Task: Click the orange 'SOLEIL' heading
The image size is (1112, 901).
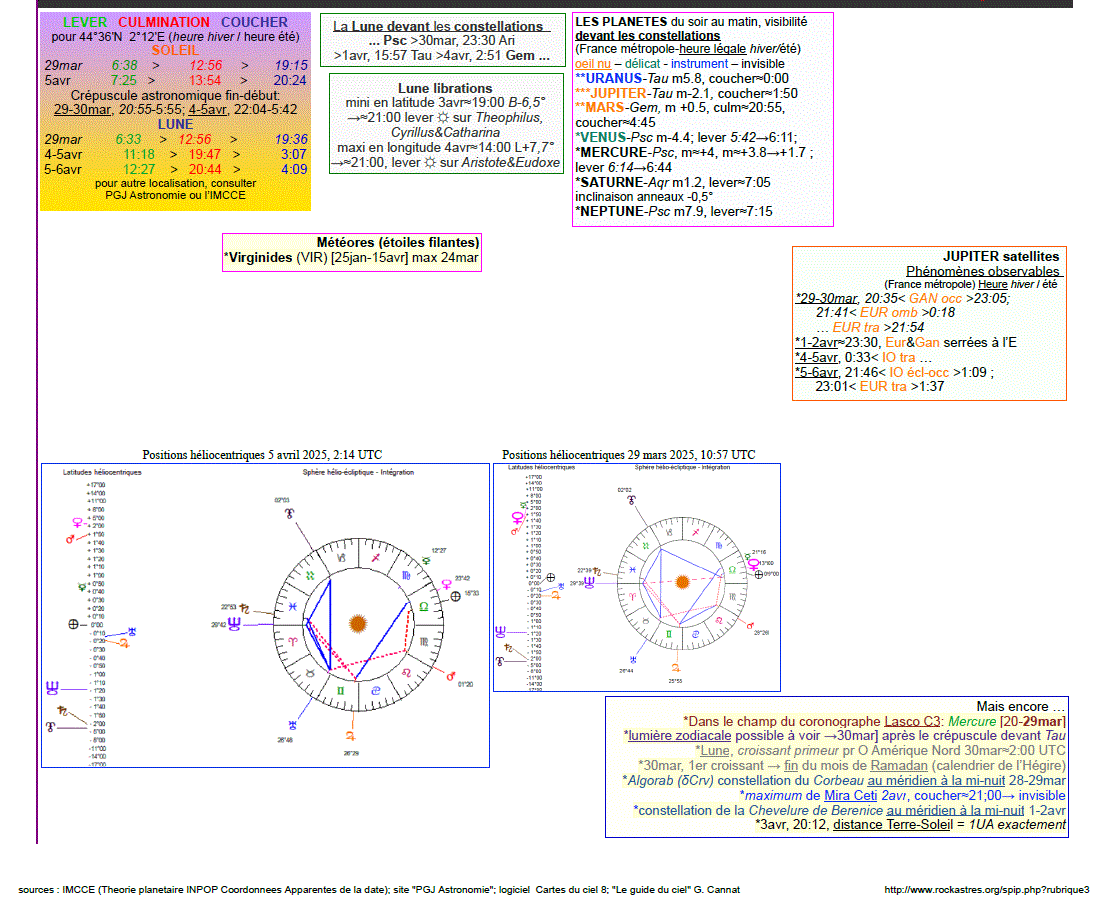Action: (x=175, y=50)
